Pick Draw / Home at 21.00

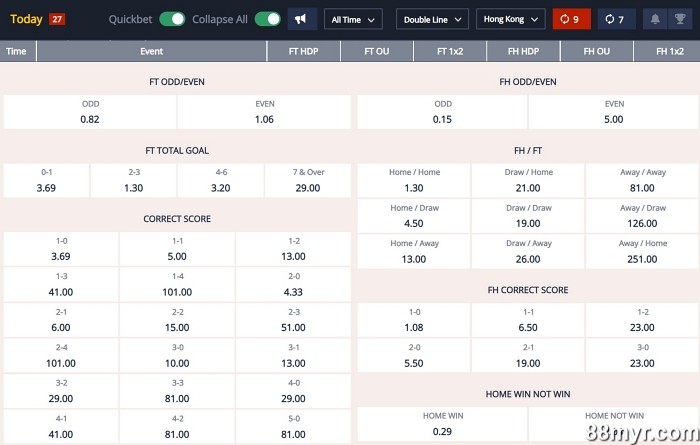click(x=528, y=181)
